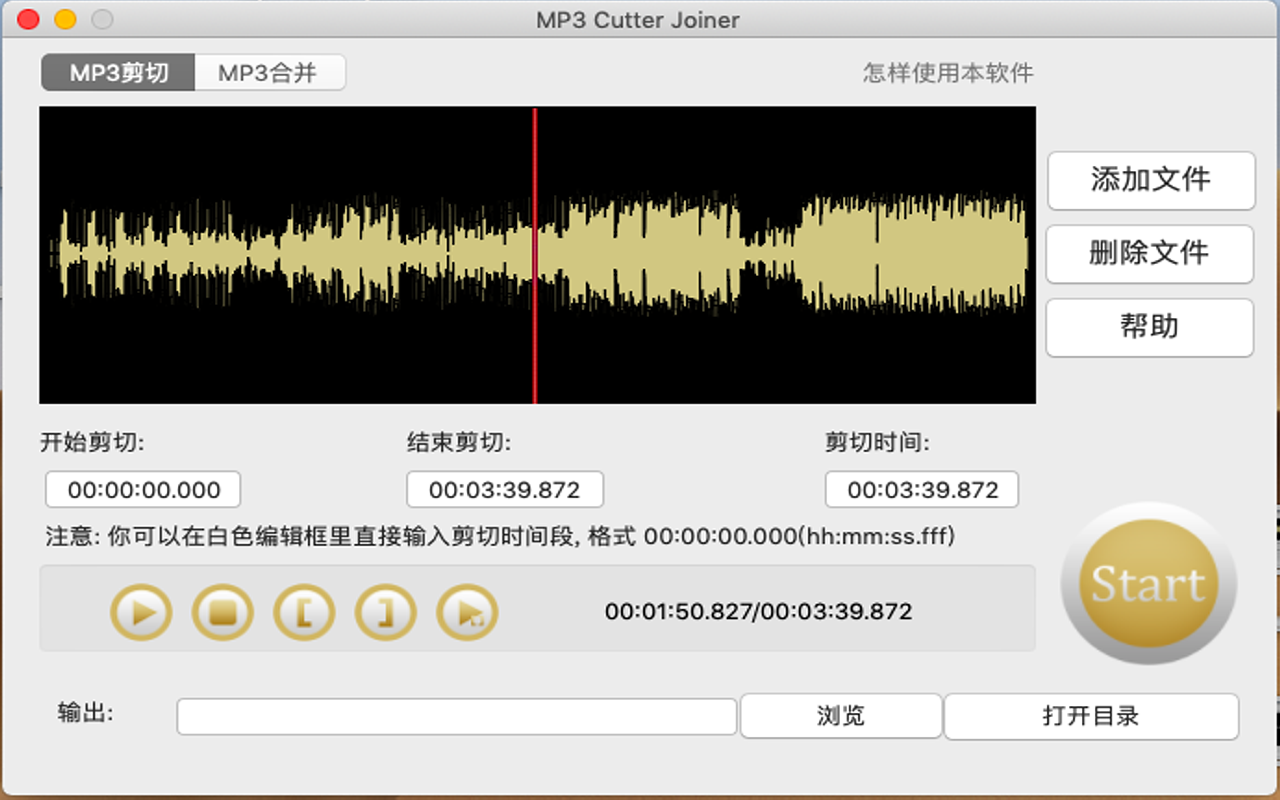The height and width of the screenshot is (800, 1280).
Task: Minimize the window with yellow button
Action: [65, 19]
